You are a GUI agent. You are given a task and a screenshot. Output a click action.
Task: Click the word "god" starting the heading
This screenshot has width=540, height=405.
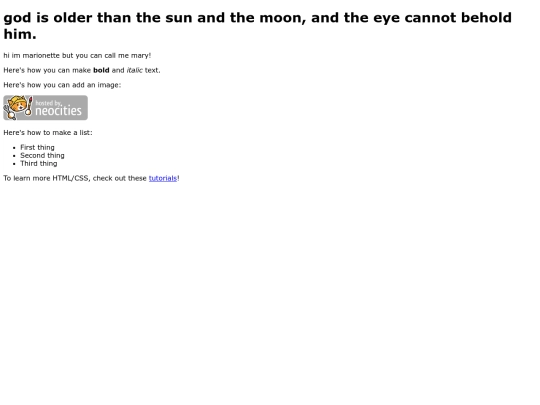pos(17,18)
